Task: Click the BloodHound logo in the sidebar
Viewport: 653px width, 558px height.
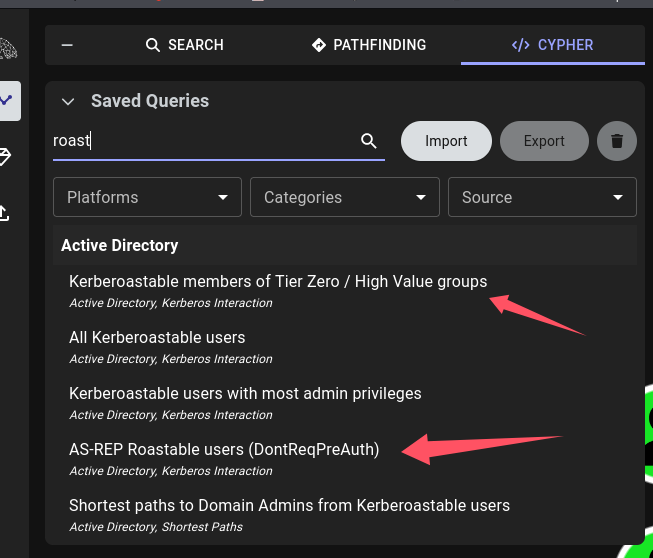Action: coord(8,49)
